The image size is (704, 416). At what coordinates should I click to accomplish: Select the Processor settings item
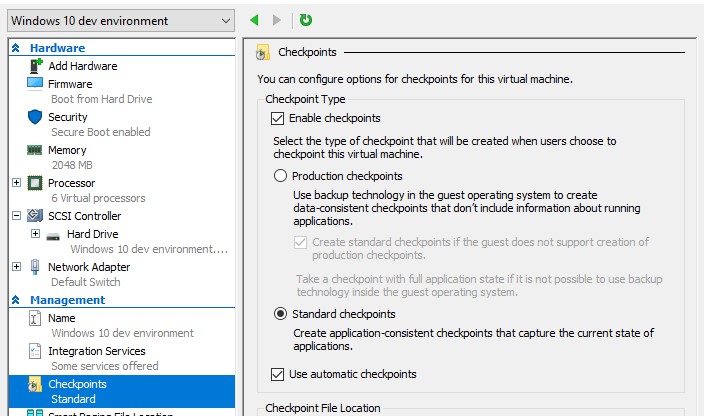[x=71, y=183]
